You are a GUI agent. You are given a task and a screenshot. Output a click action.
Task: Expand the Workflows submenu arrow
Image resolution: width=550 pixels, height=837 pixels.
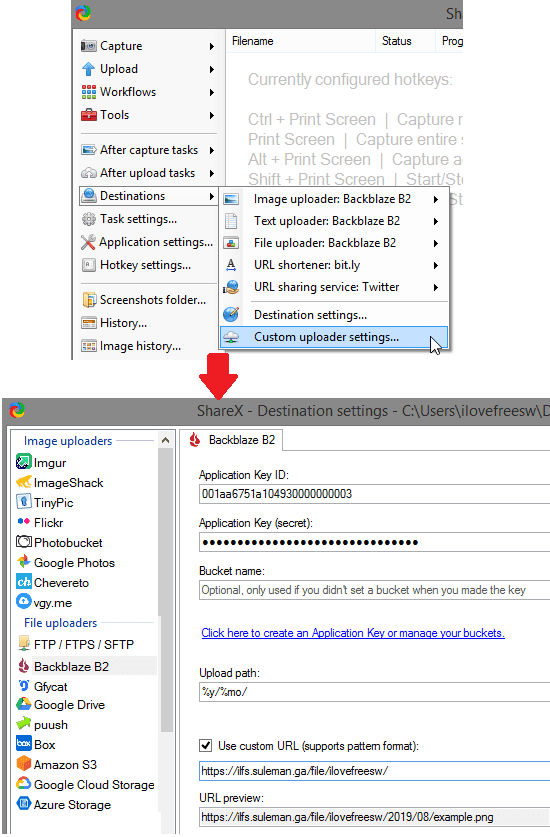point(211,92)
